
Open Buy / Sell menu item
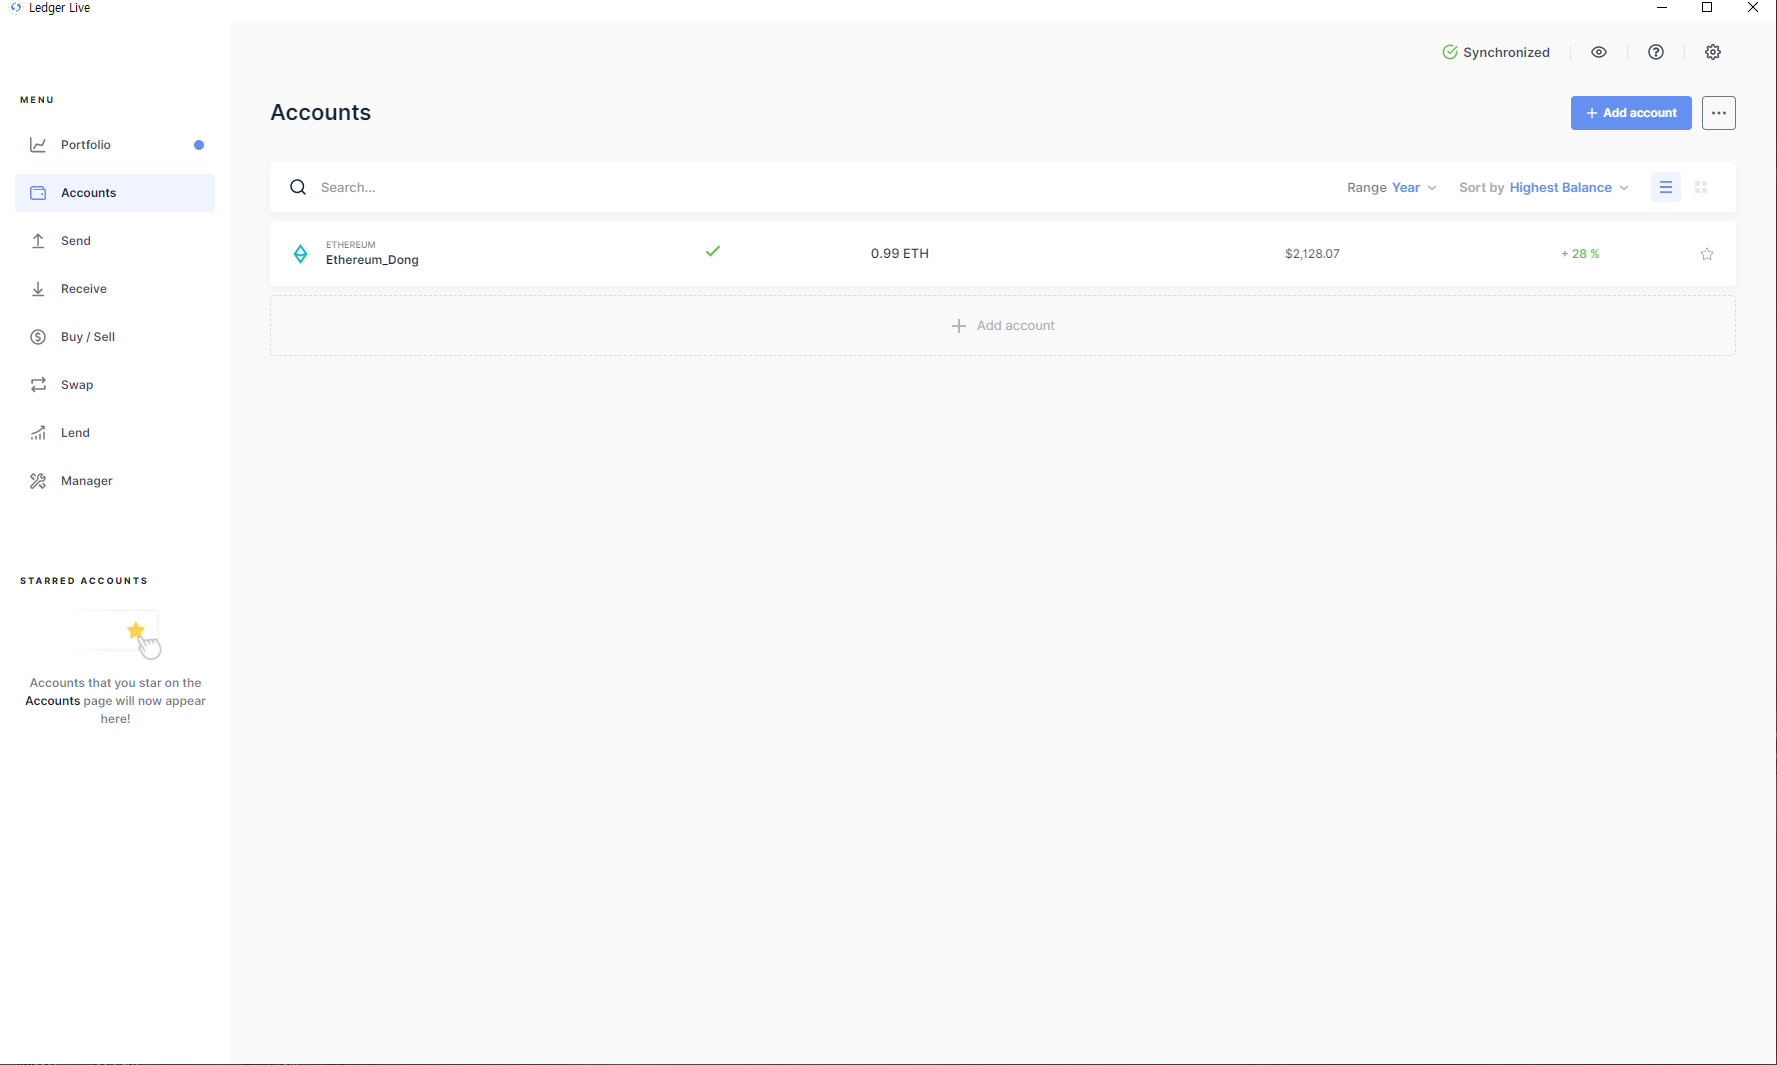[x=115, y=337]
